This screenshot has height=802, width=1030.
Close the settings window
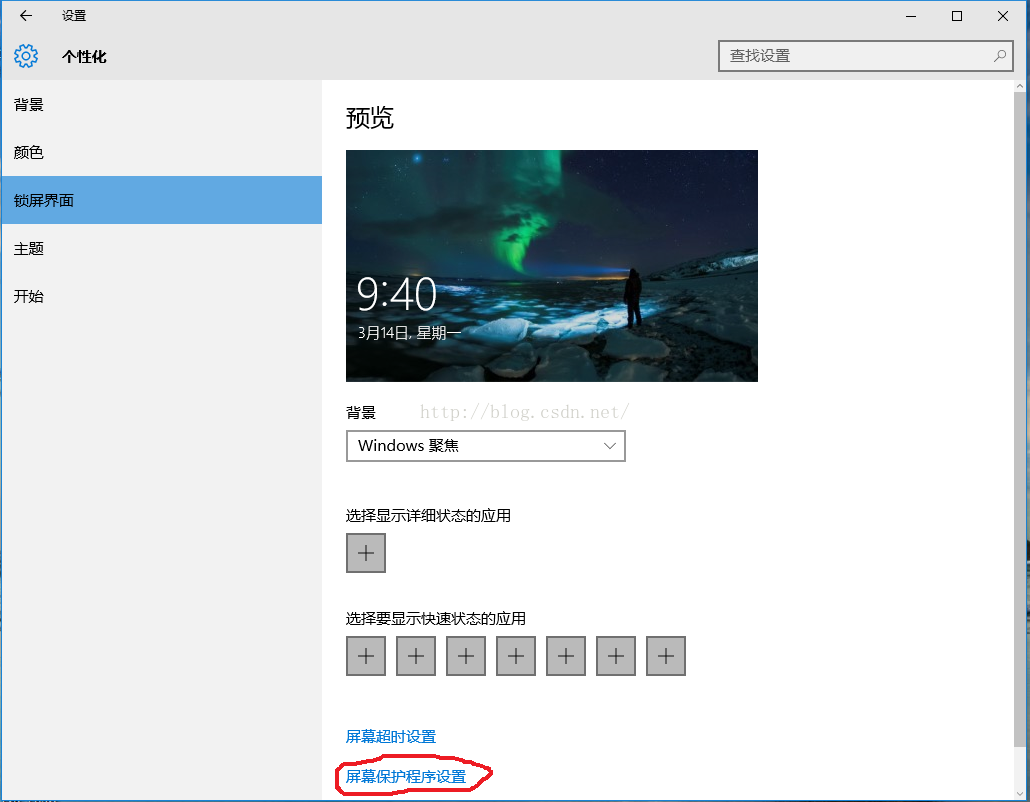[1003, 16]
